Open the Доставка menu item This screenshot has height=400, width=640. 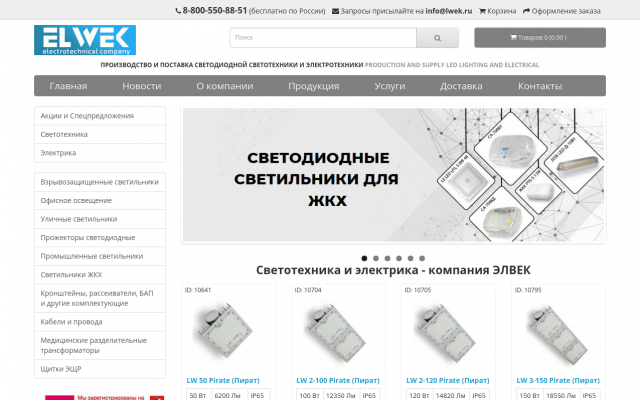(x=461, y=86)
